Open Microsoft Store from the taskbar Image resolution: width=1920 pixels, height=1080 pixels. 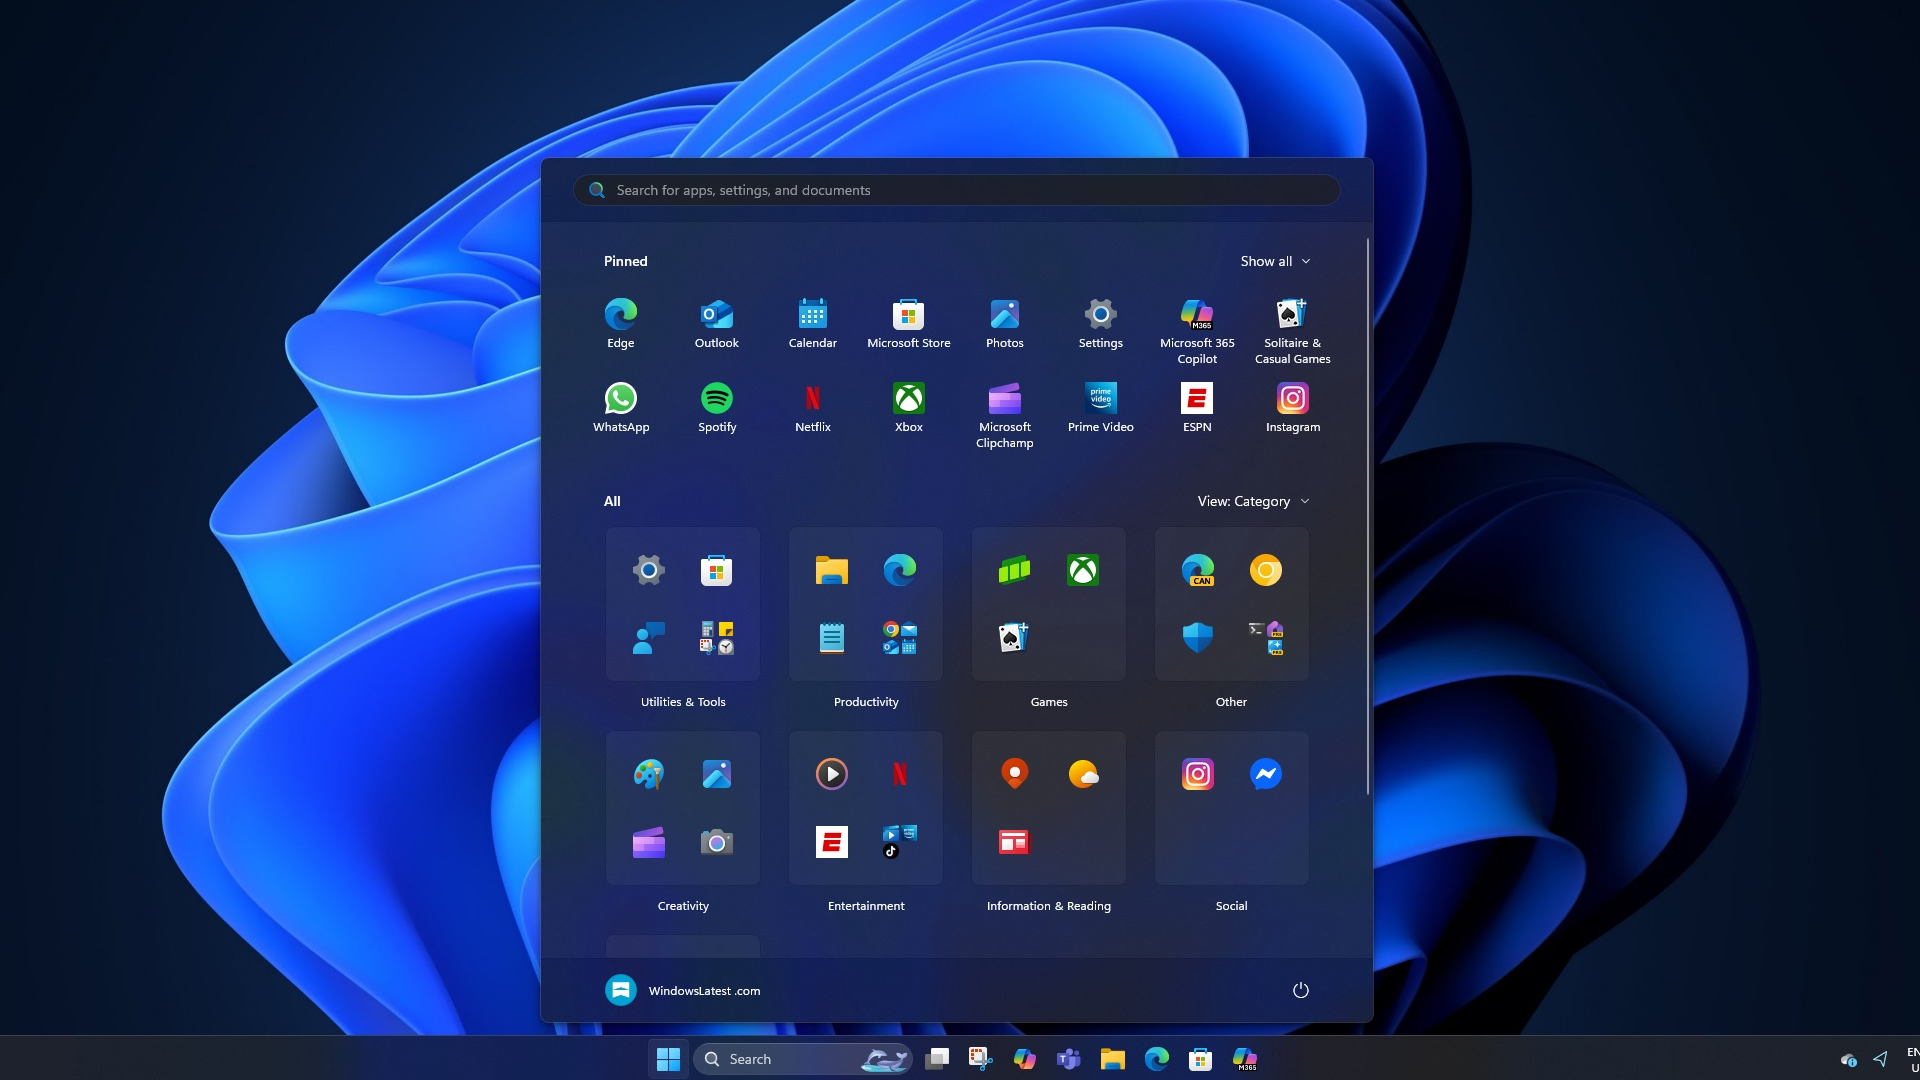(1201, 1059)
